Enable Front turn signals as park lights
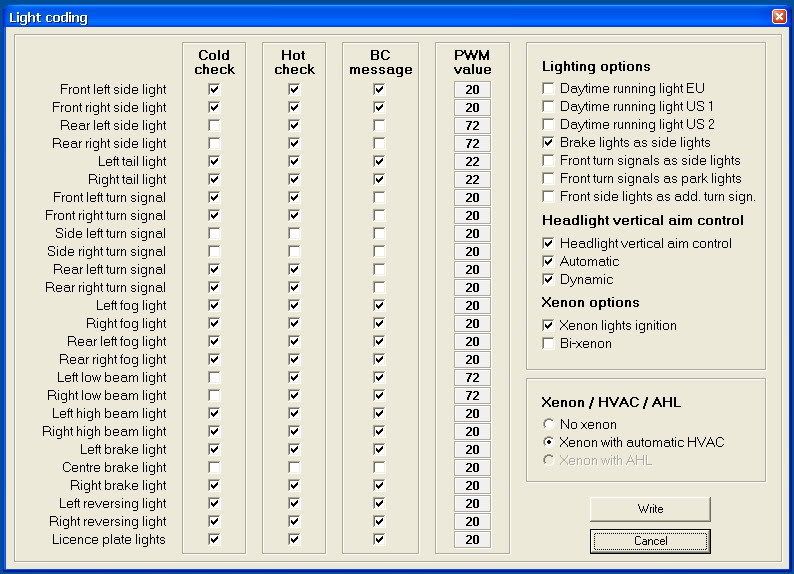 click(x=548, y=179)
